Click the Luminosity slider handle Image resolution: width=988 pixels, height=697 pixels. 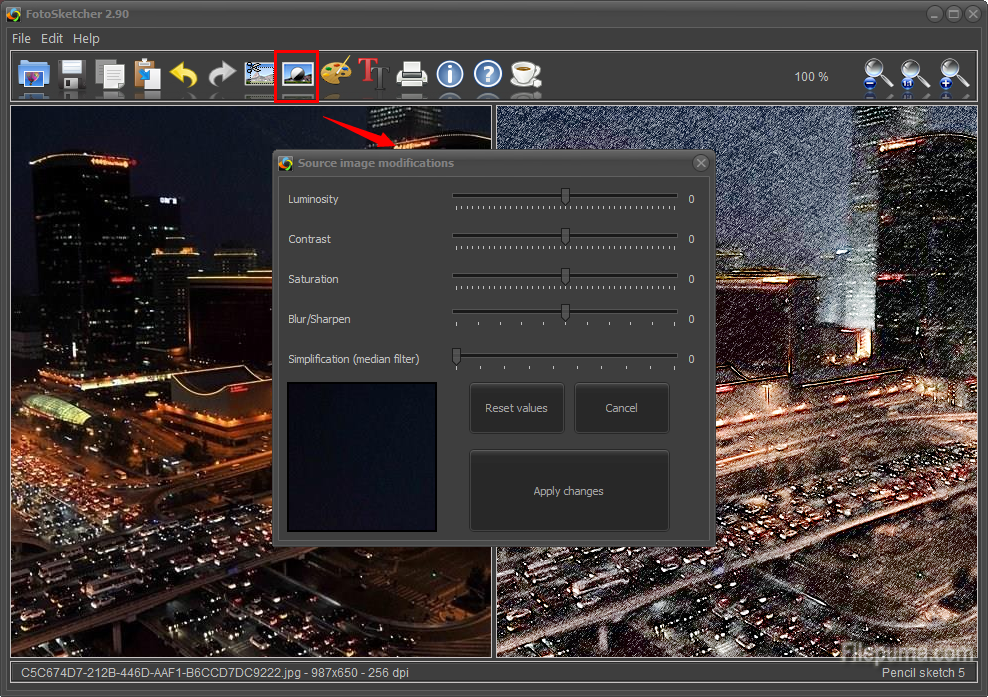click(x=565, y=197)
